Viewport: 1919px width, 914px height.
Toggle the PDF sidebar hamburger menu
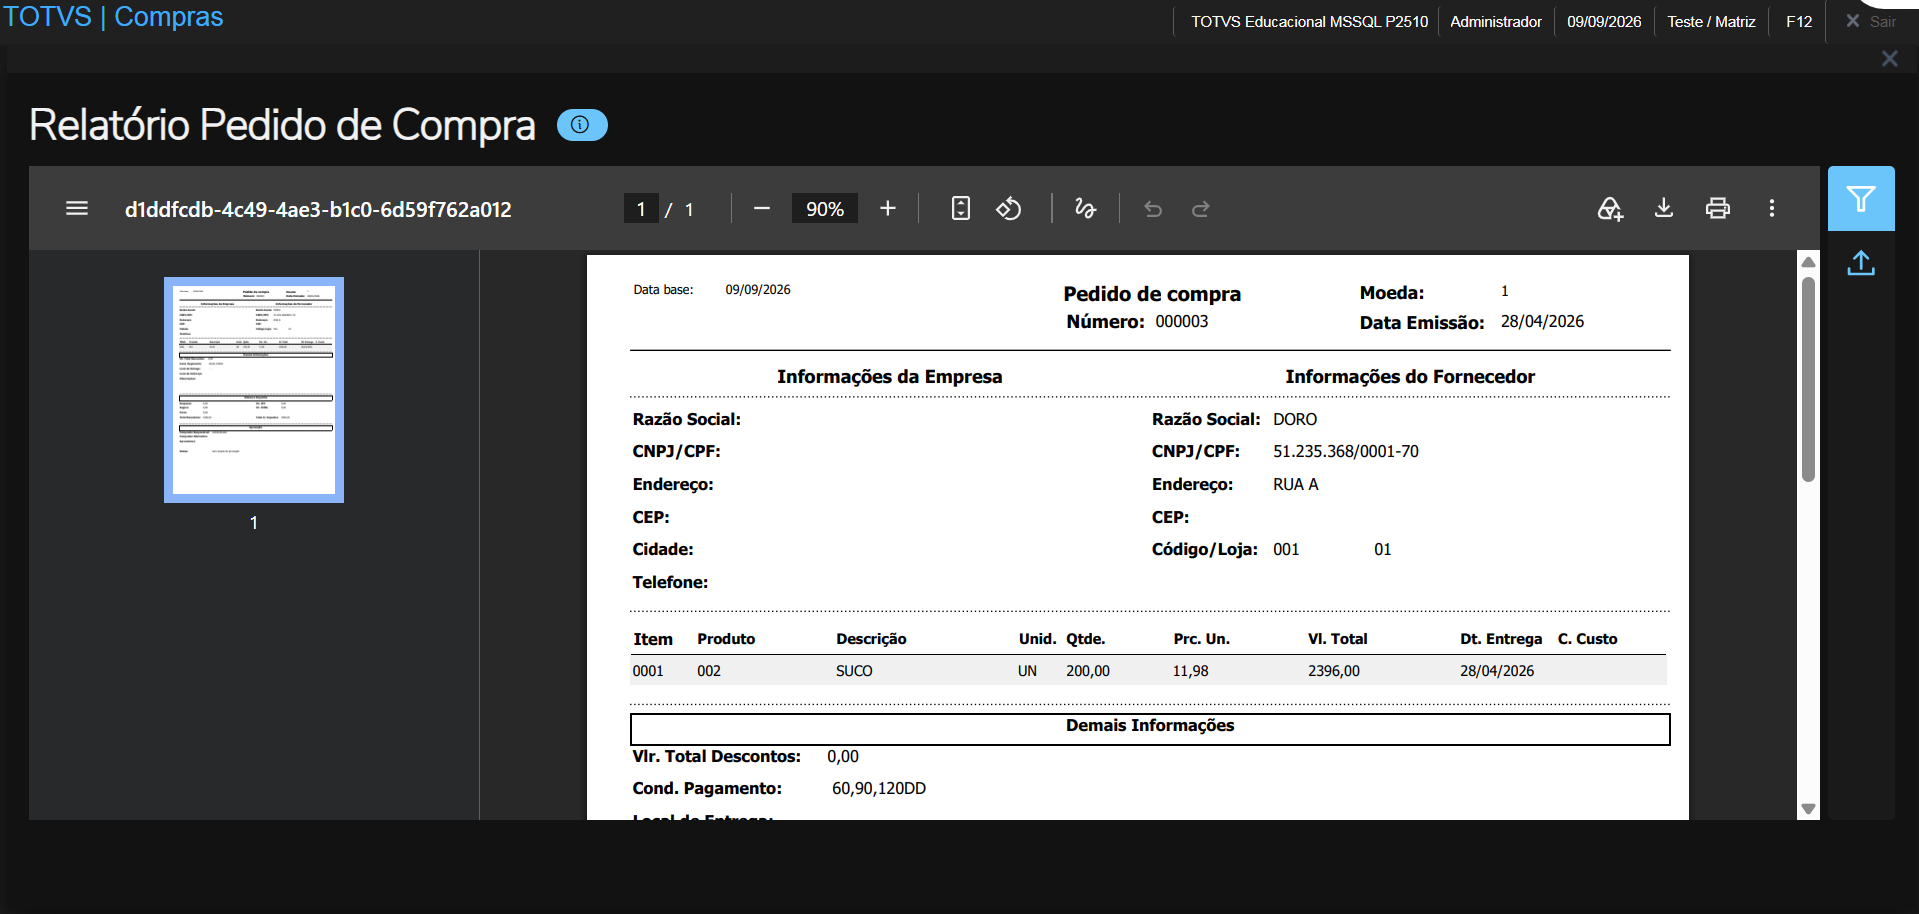(77, 208)
